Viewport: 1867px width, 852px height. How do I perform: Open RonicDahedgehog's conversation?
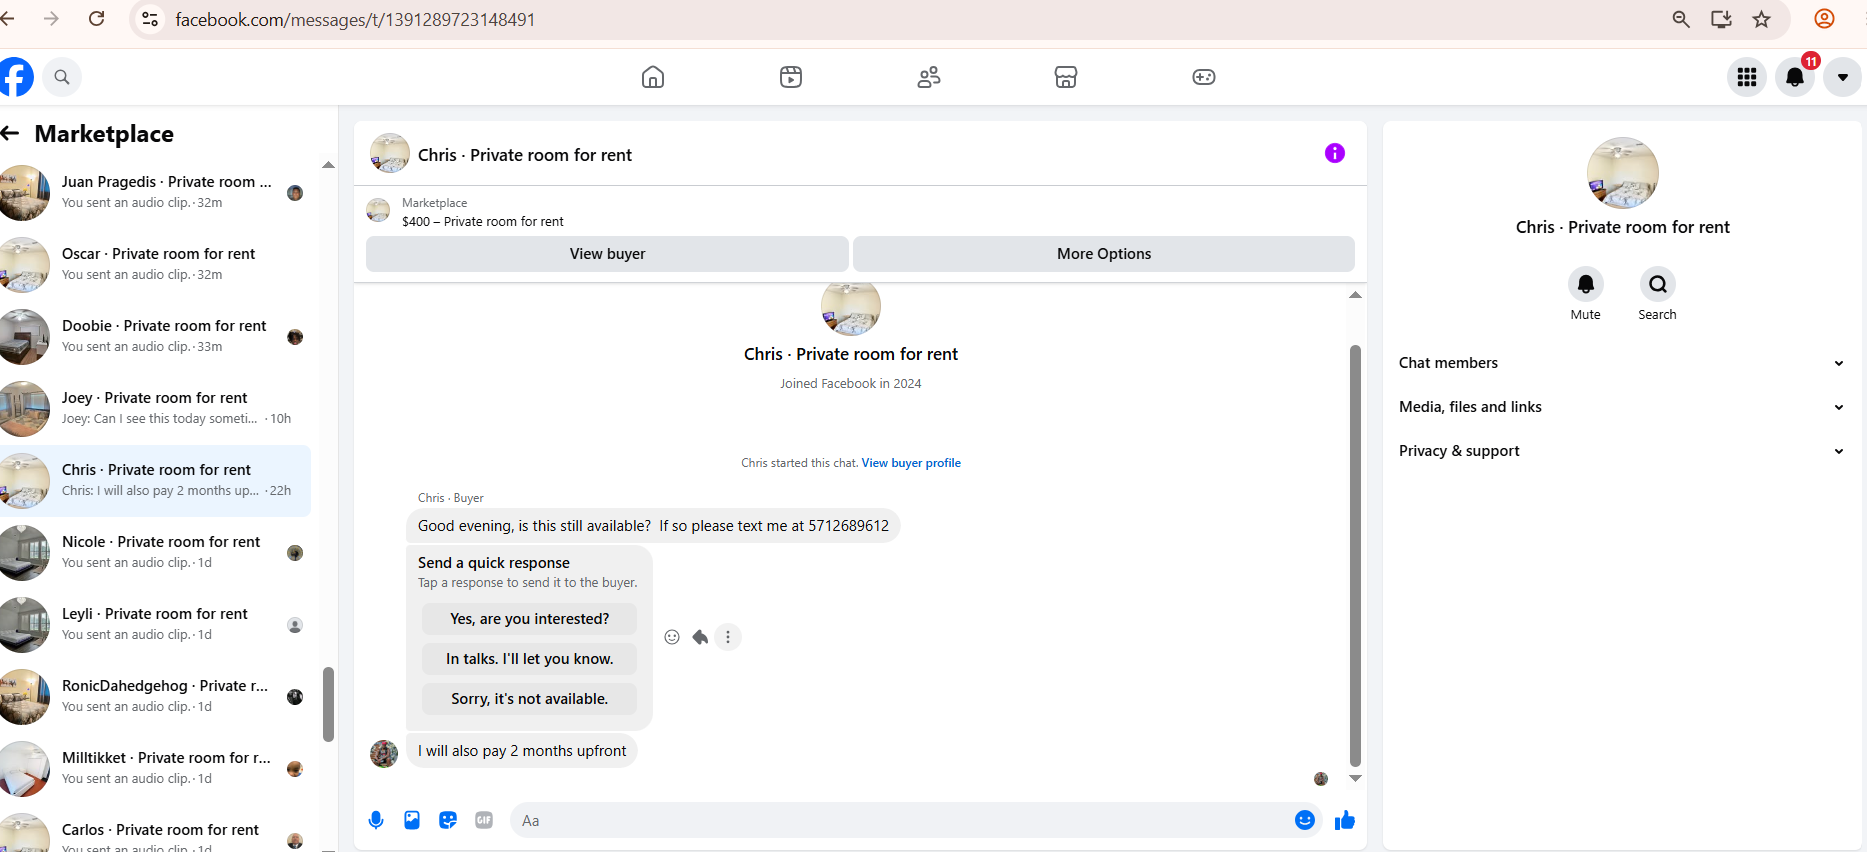coord(155,697)
